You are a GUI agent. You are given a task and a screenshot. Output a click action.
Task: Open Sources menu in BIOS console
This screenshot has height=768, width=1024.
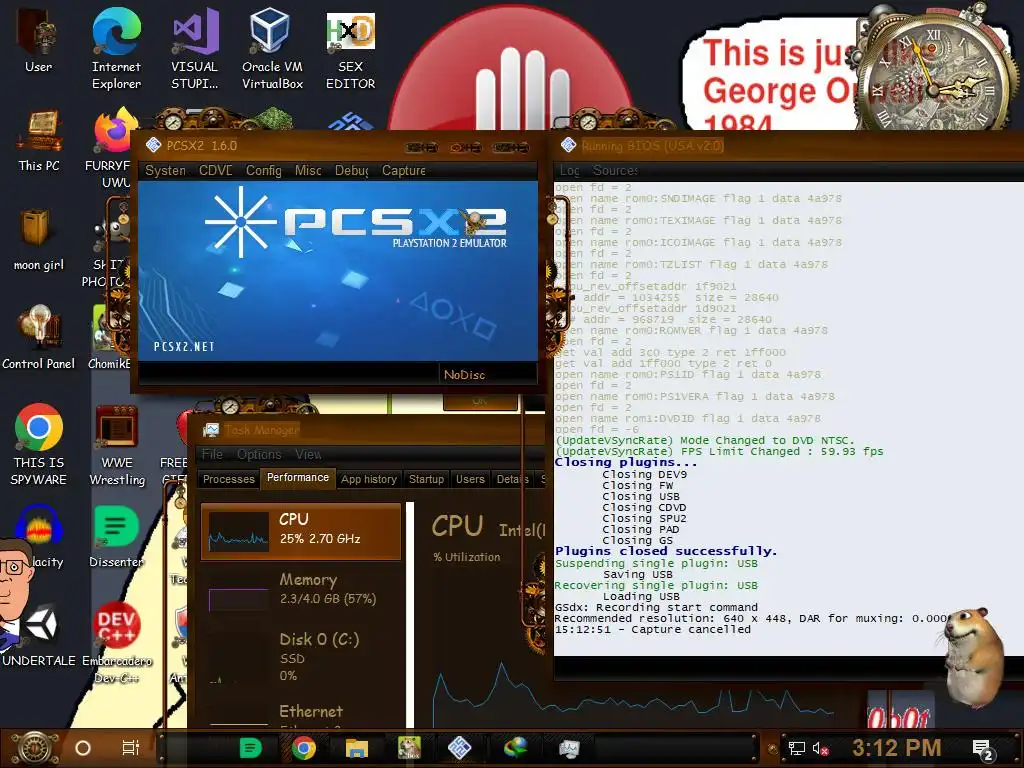pyautogui.click(x=615, y=170)
